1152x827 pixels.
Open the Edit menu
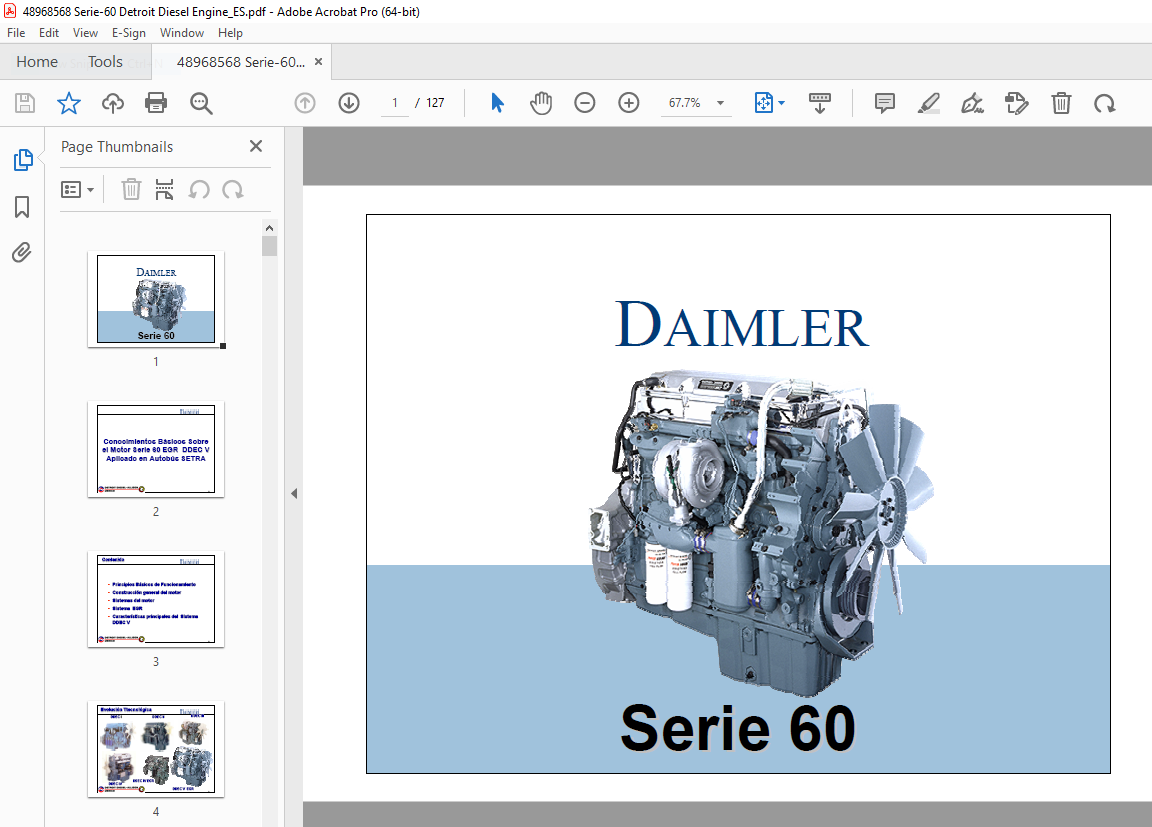coord(48,33)
